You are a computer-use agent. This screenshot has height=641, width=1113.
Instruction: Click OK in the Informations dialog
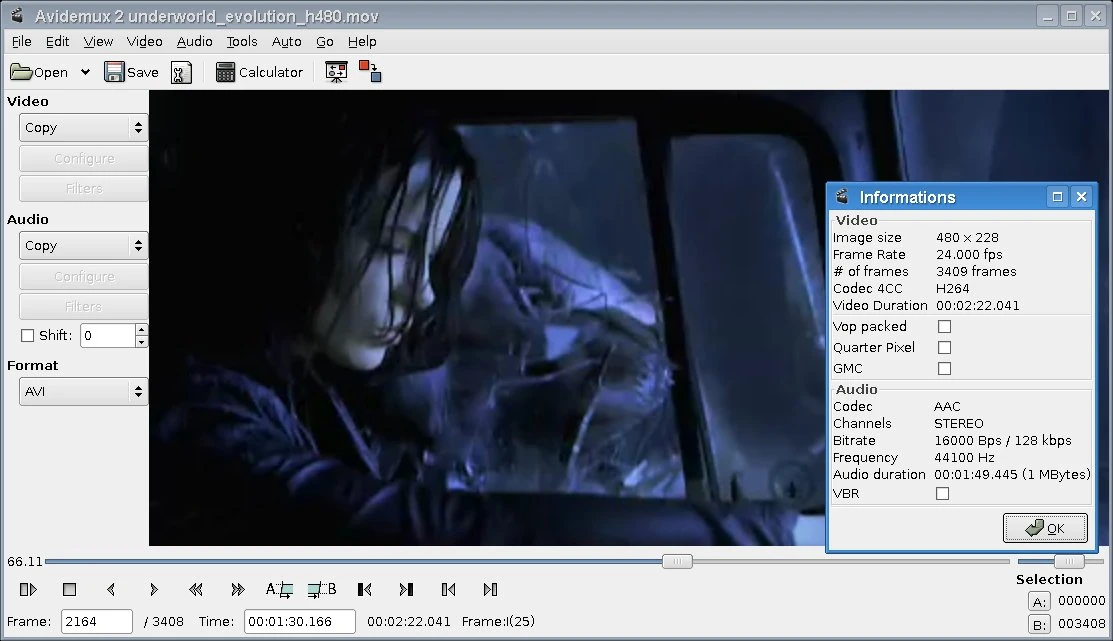pos(1045,528)
